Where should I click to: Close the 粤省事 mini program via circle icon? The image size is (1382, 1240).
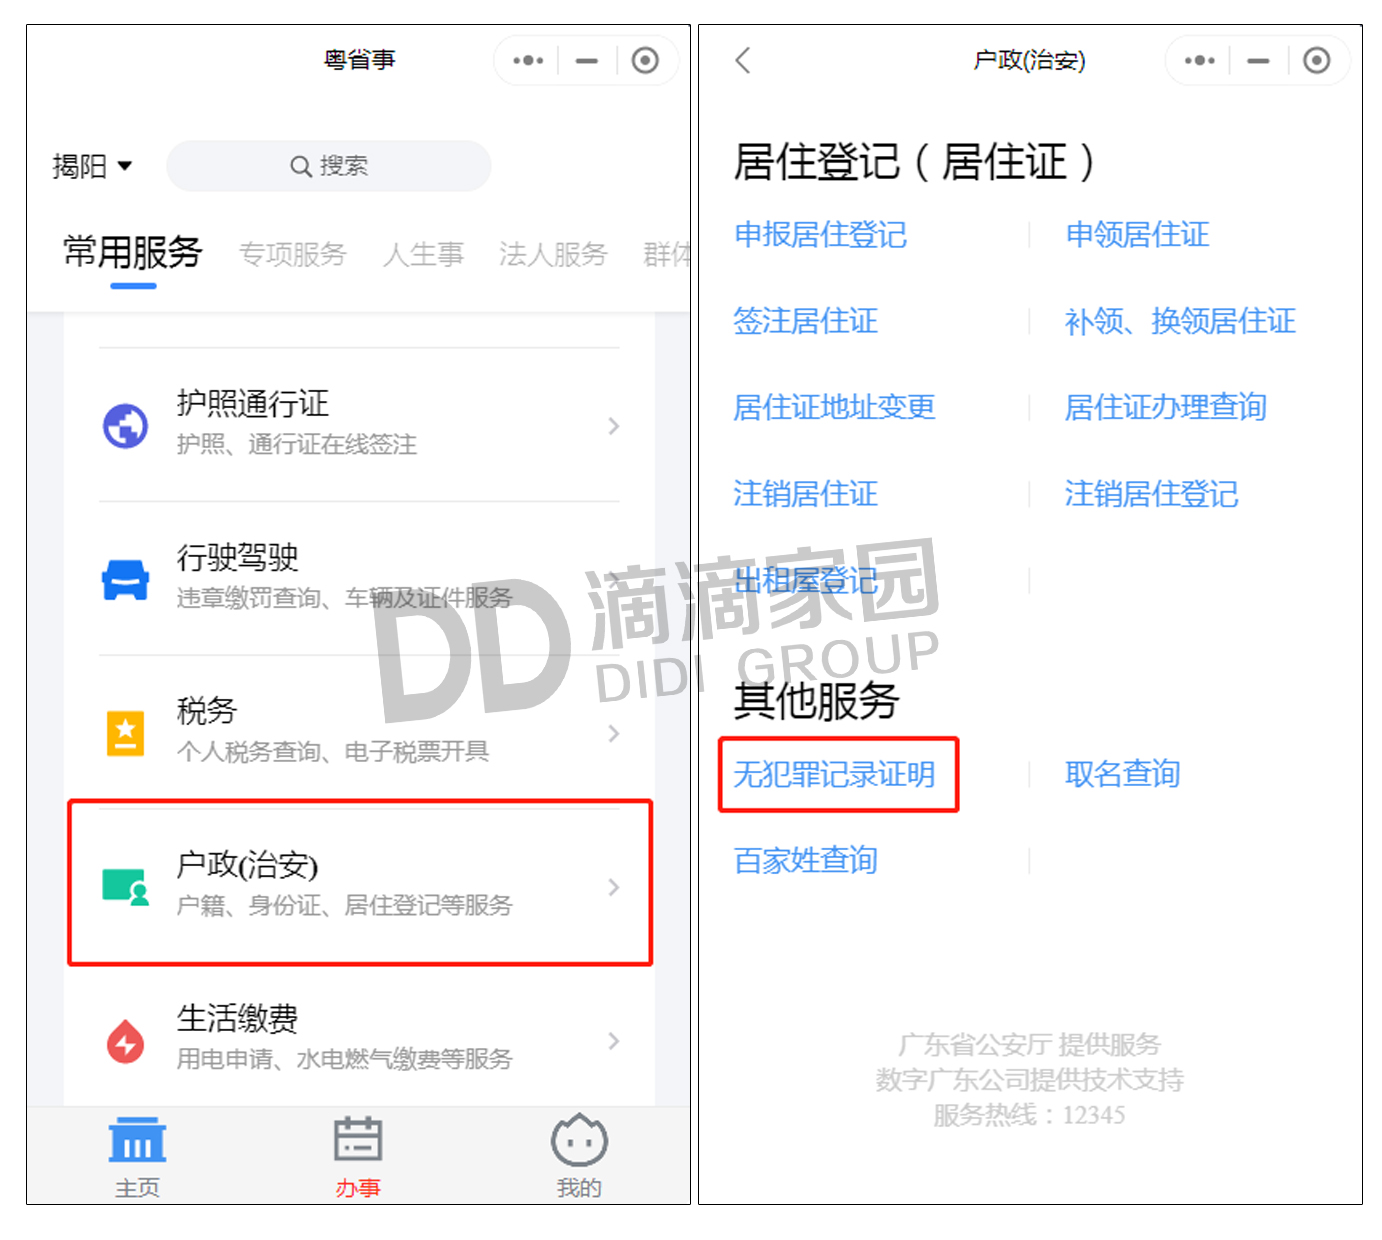pos(645,61)
